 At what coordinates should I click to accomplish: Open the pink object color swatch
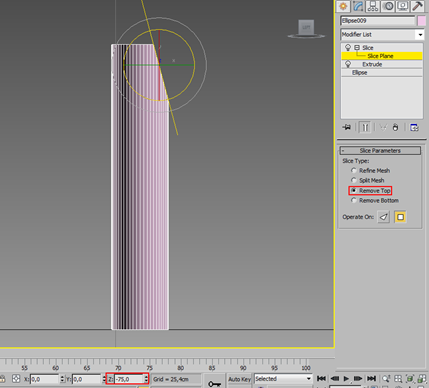point(421,21)
